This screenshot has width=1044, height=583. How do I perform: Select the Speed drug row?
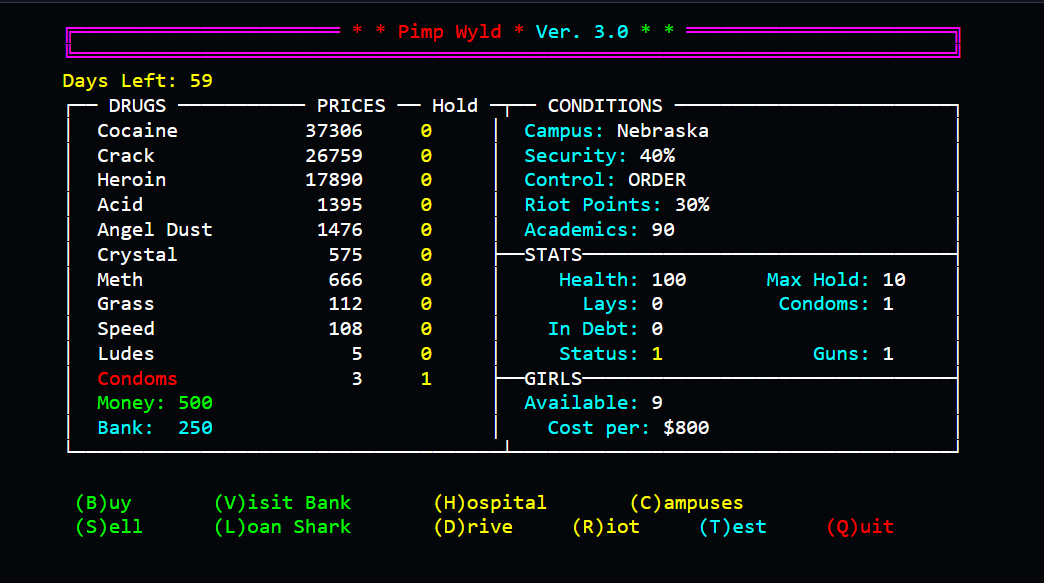[x=264, y=329]
